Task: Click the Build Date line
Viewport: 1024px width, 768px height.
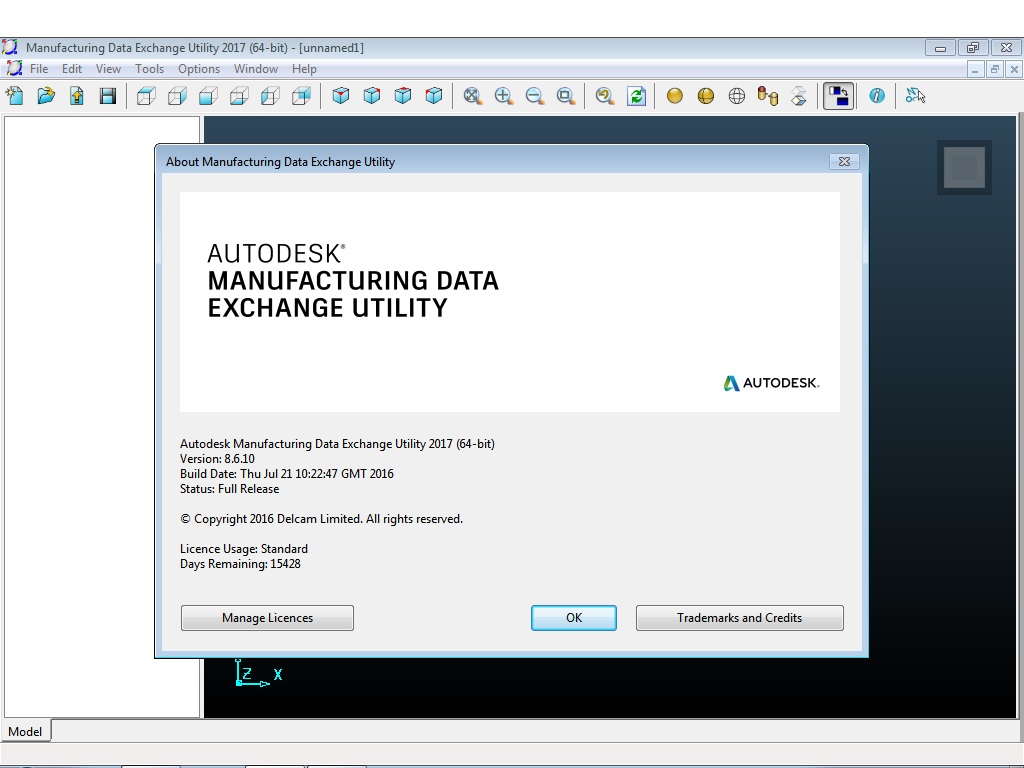Action: [x=287, y=473]
